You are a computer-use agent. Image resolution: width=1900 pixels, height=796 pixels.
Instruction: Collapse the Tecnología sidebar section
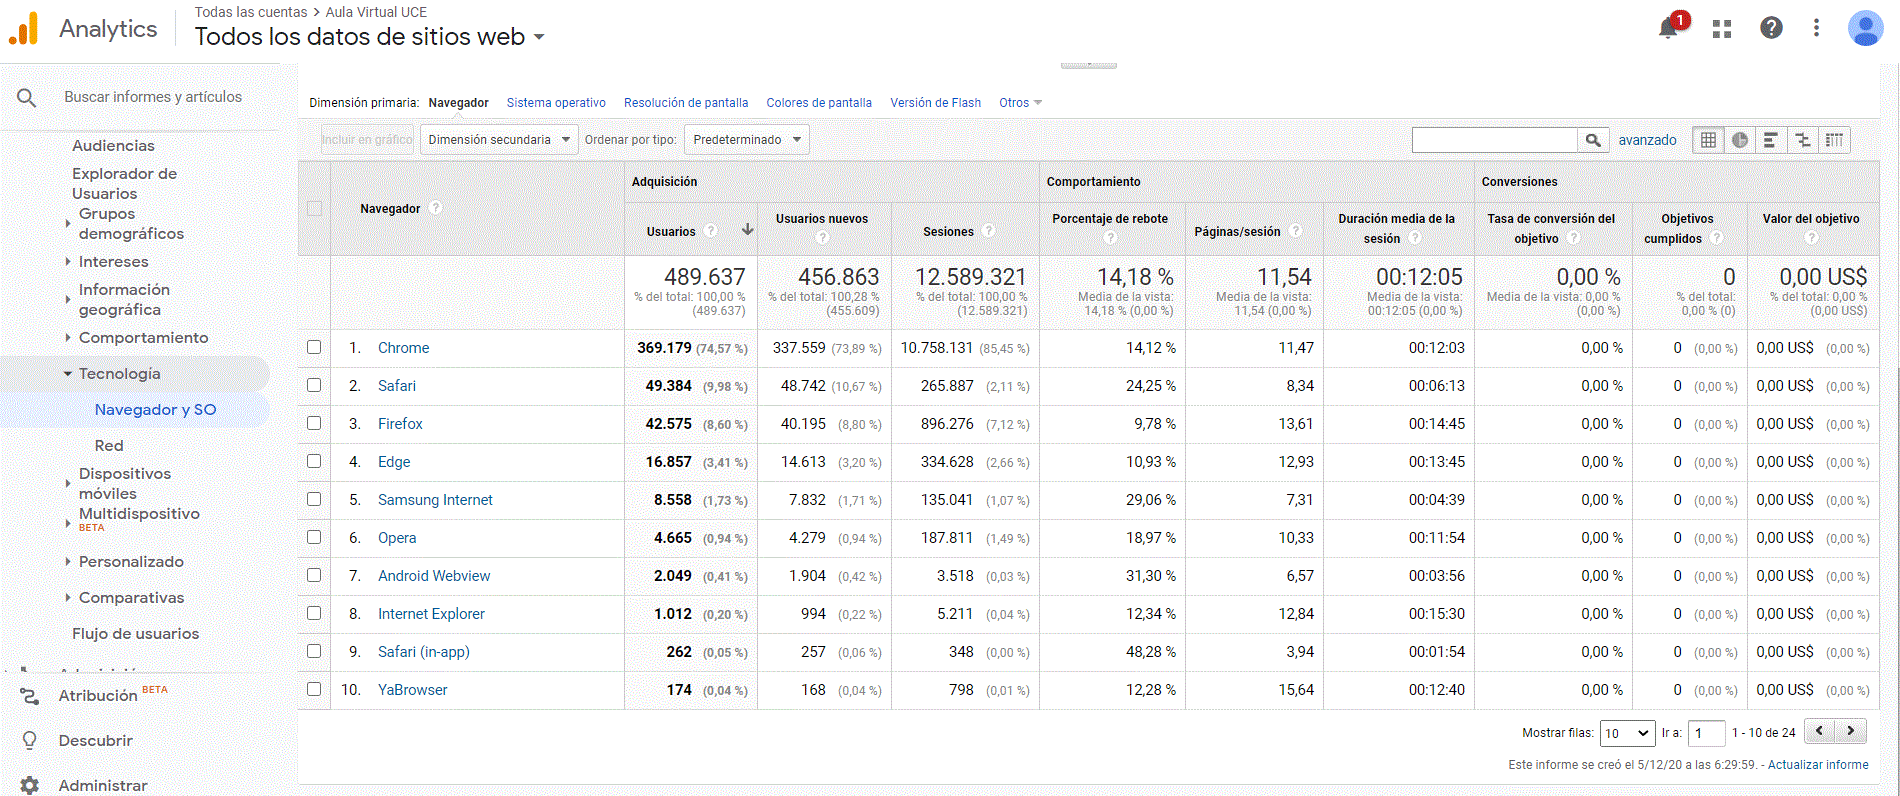point(68,374)
